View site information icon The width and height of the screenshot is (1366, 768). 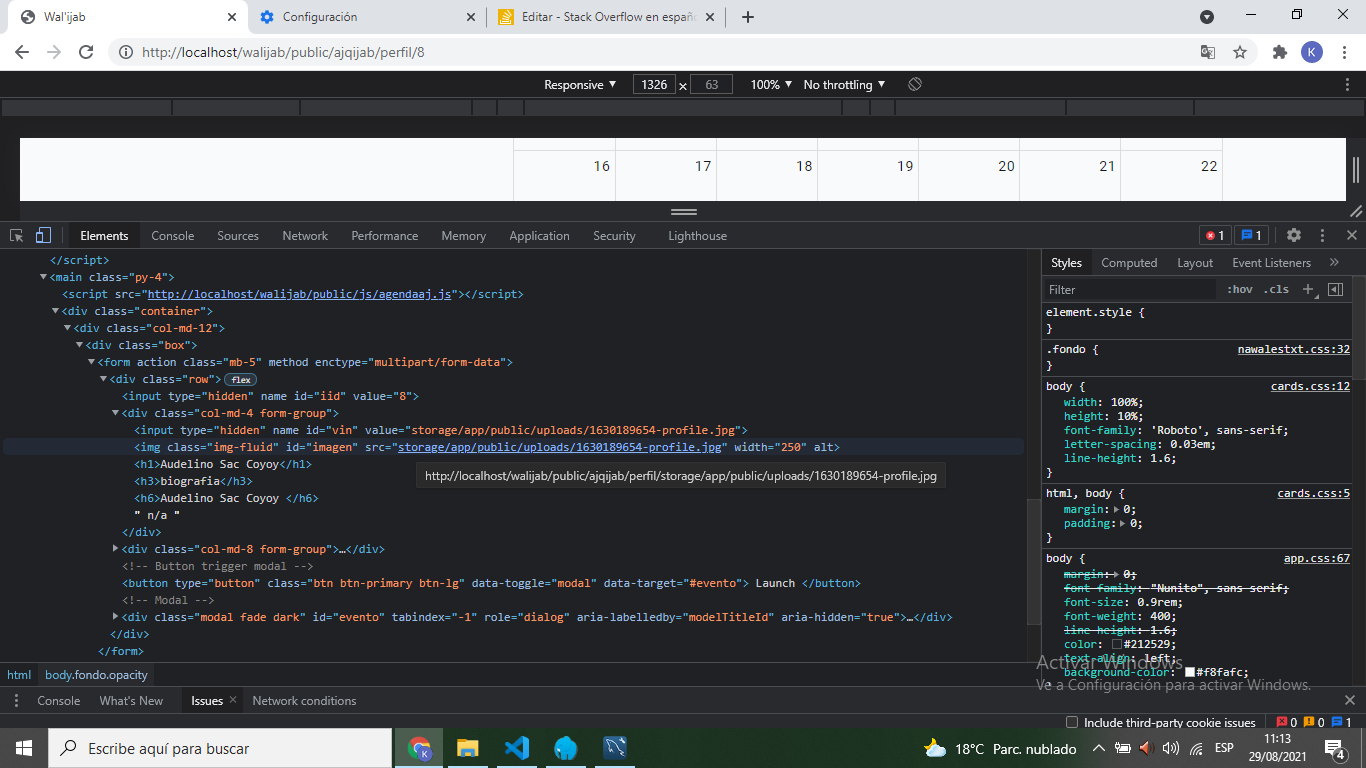pyautogui.click(x=125, y=52)
